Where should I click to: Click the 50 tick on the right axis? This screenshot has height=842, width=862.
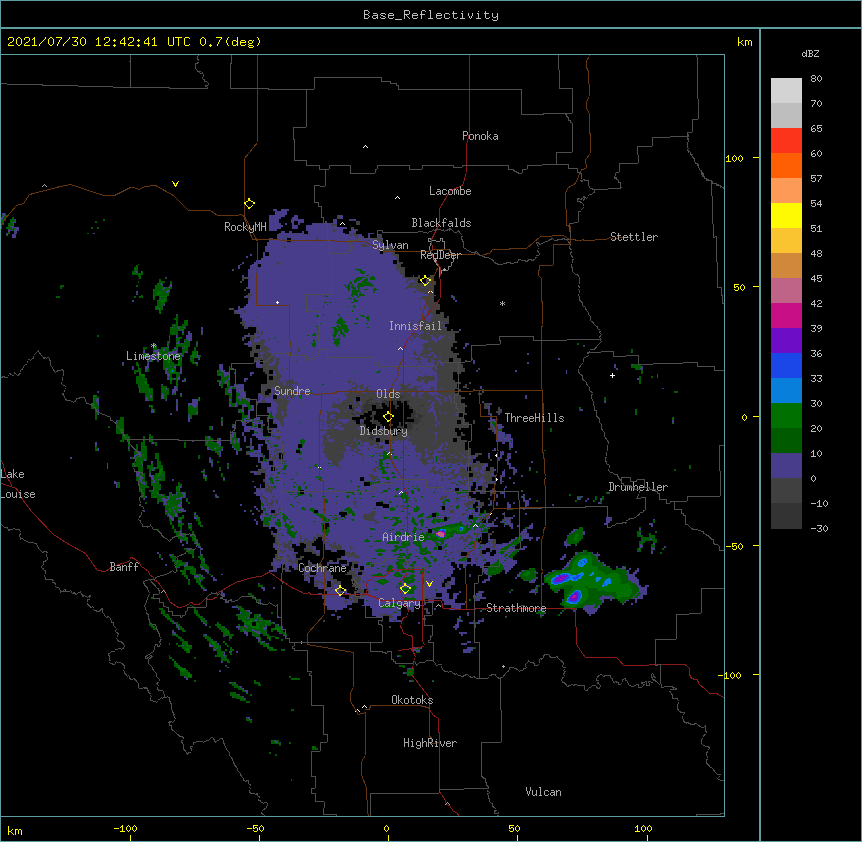click(x=739, y=287)
